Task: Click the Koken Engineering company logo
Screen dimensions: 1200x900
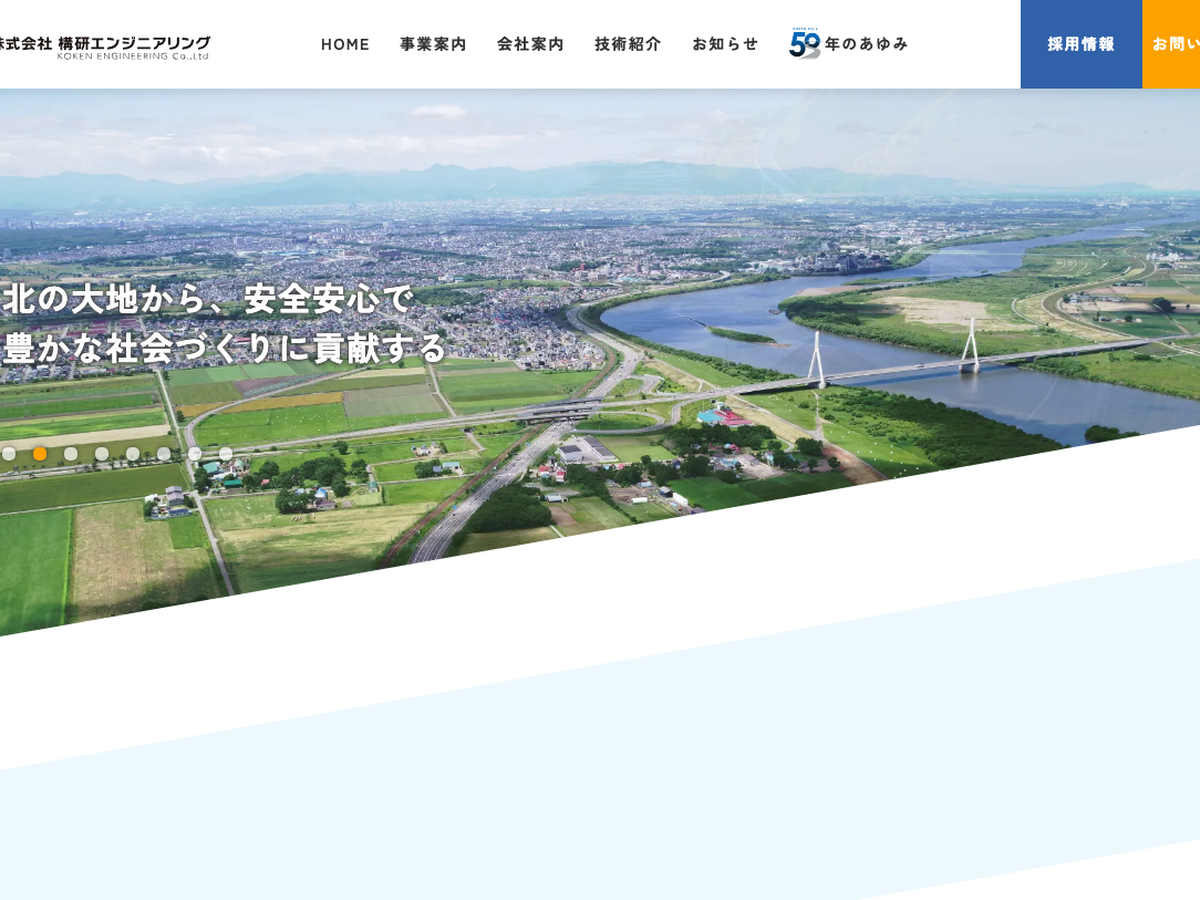Action: coord(104,46)
